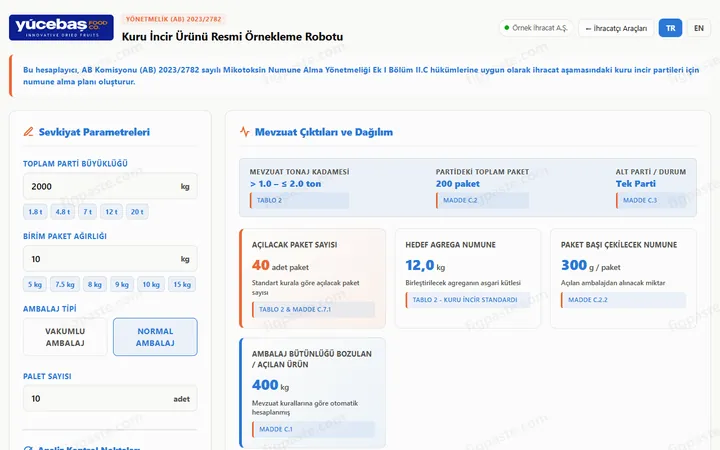The image size is (720, 450).
Task: Click the '12,0 kg' aggregate value
Action: coord(425,265)
